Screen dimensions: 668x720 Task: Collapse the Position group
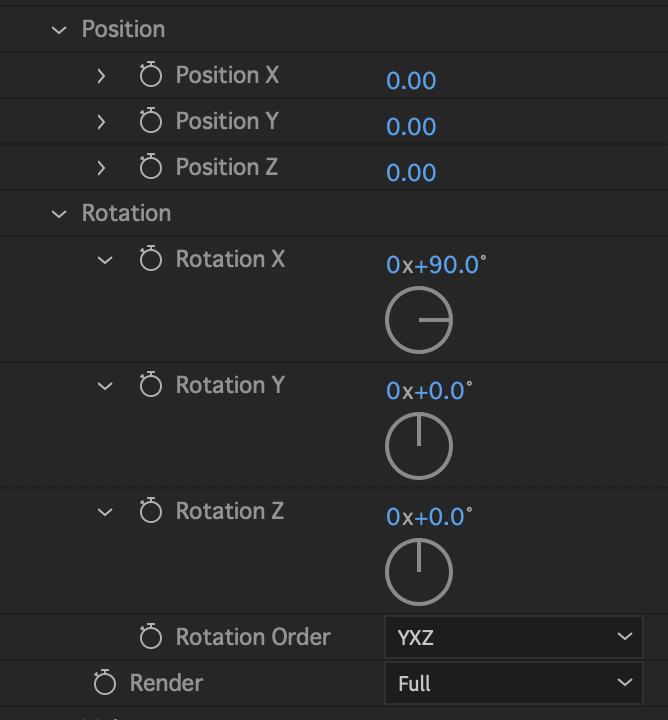coord(59,30)
